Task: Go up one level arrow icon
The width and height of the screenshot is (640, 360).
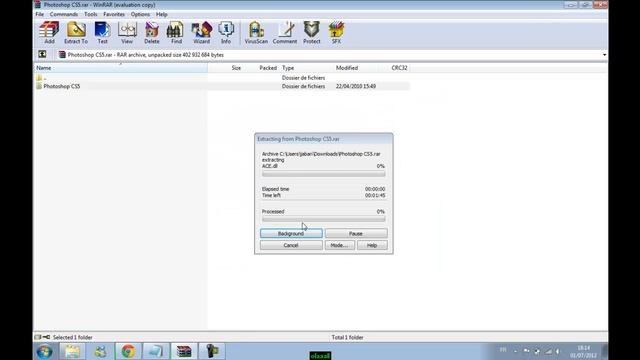Action: pyautogui.click(x=42, y=54)
